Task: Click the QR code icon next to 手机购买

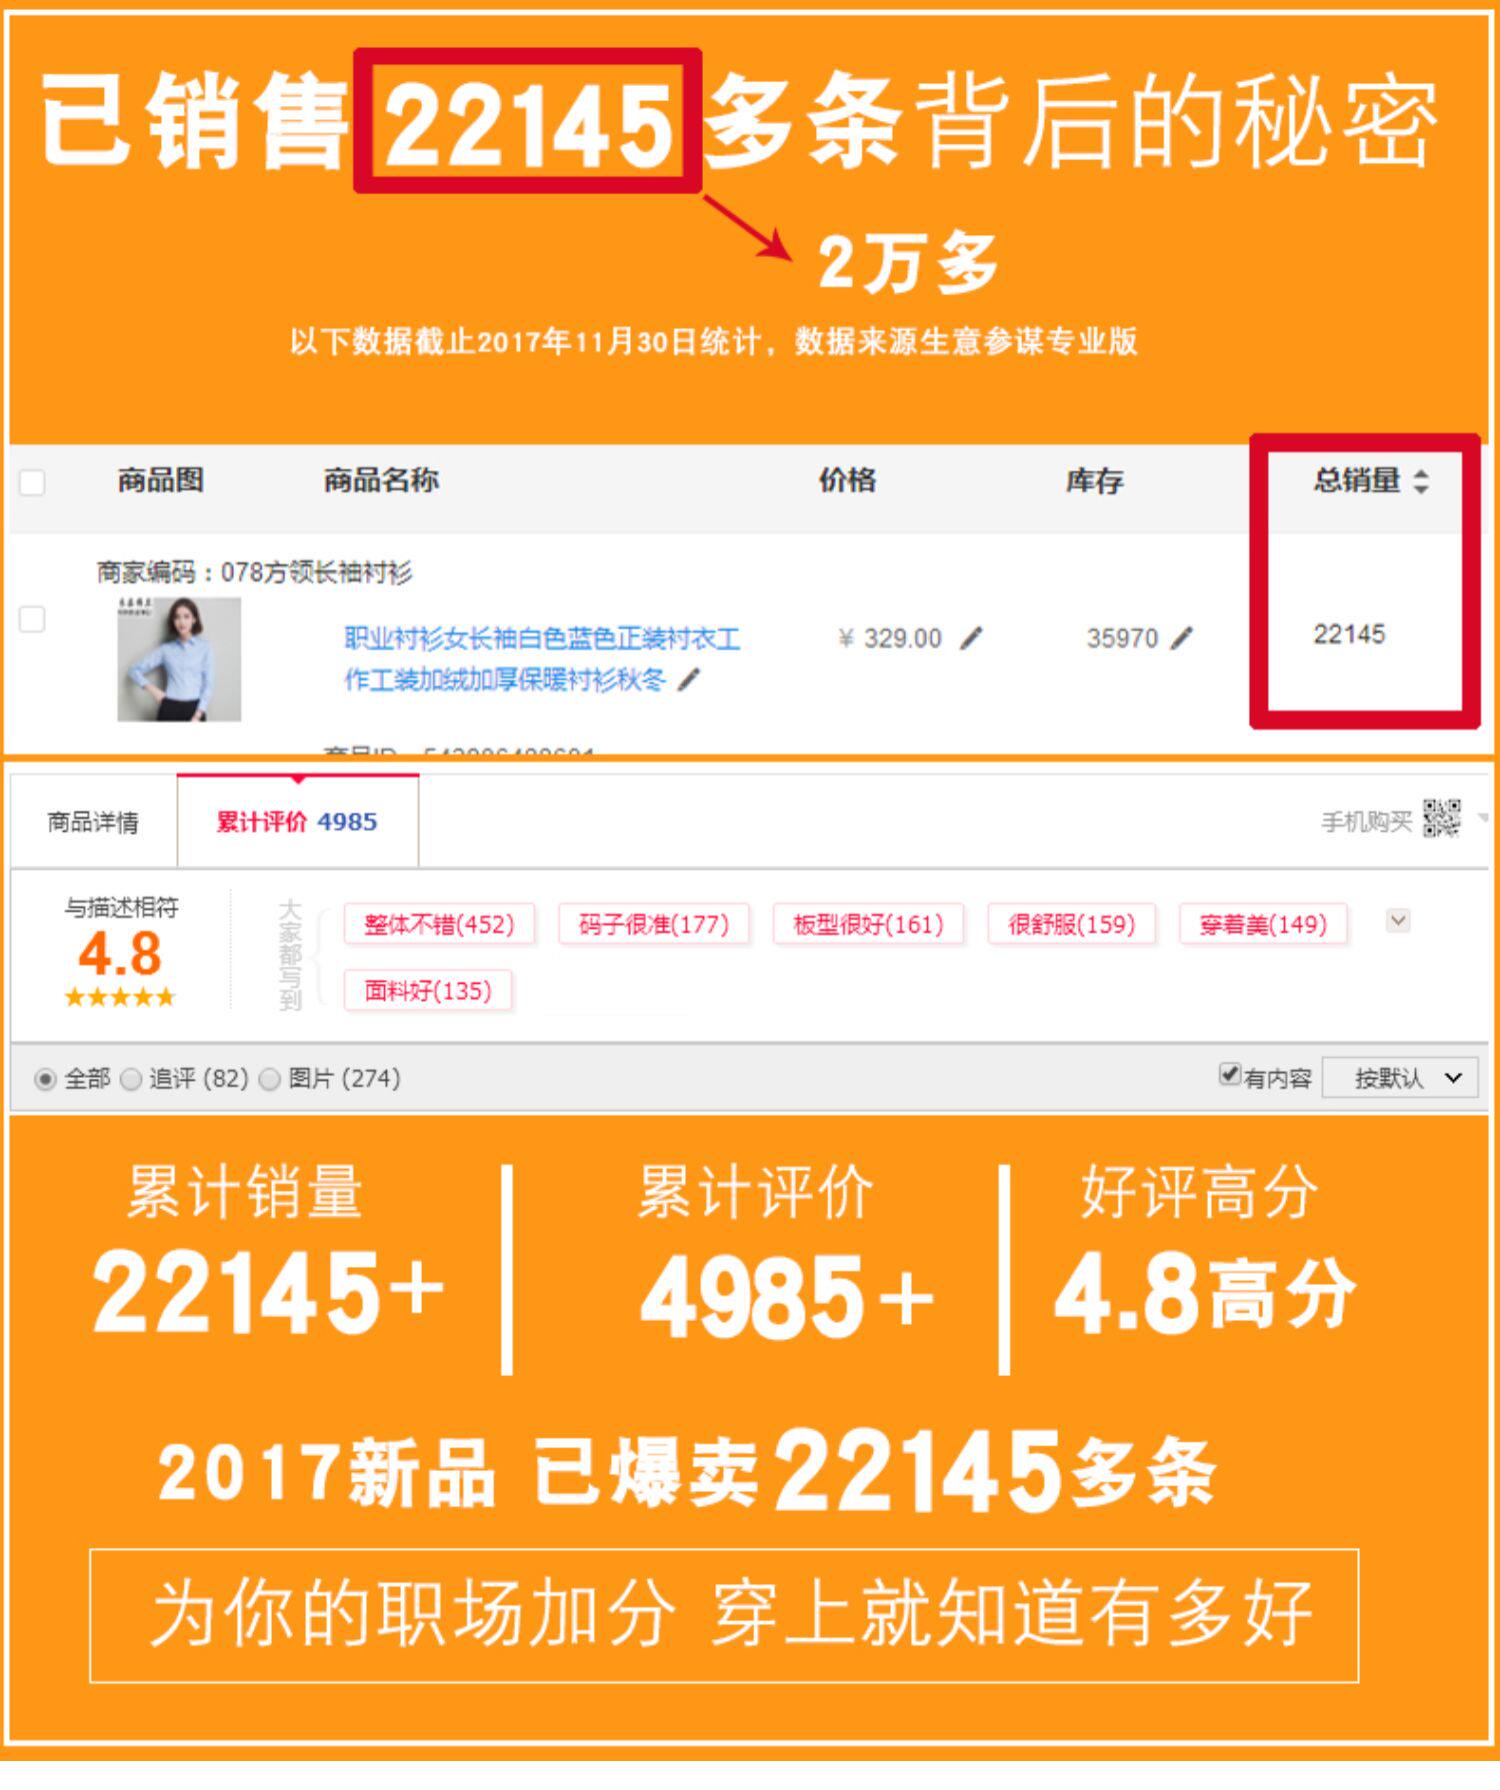Action: pos(1442,819)
